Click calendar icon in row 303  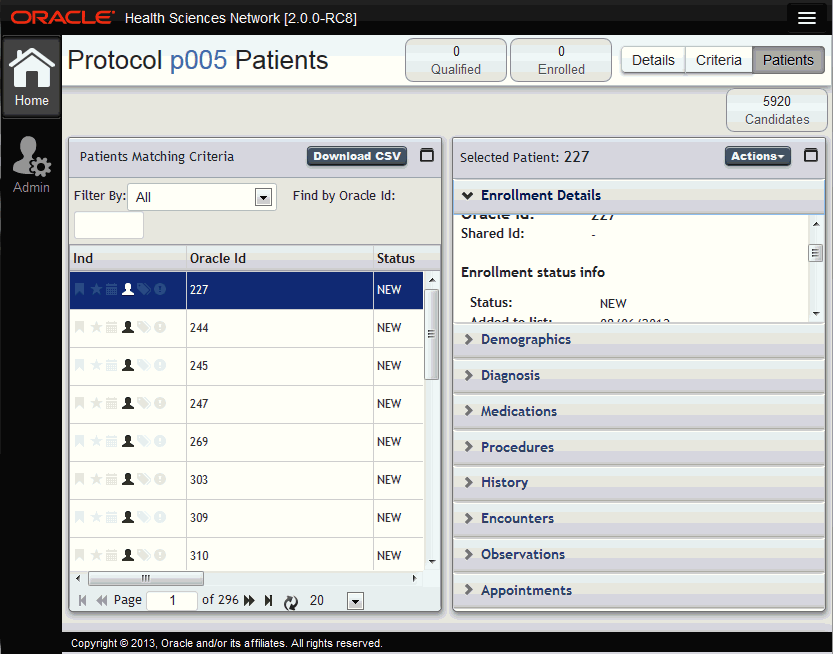point(112,479)
